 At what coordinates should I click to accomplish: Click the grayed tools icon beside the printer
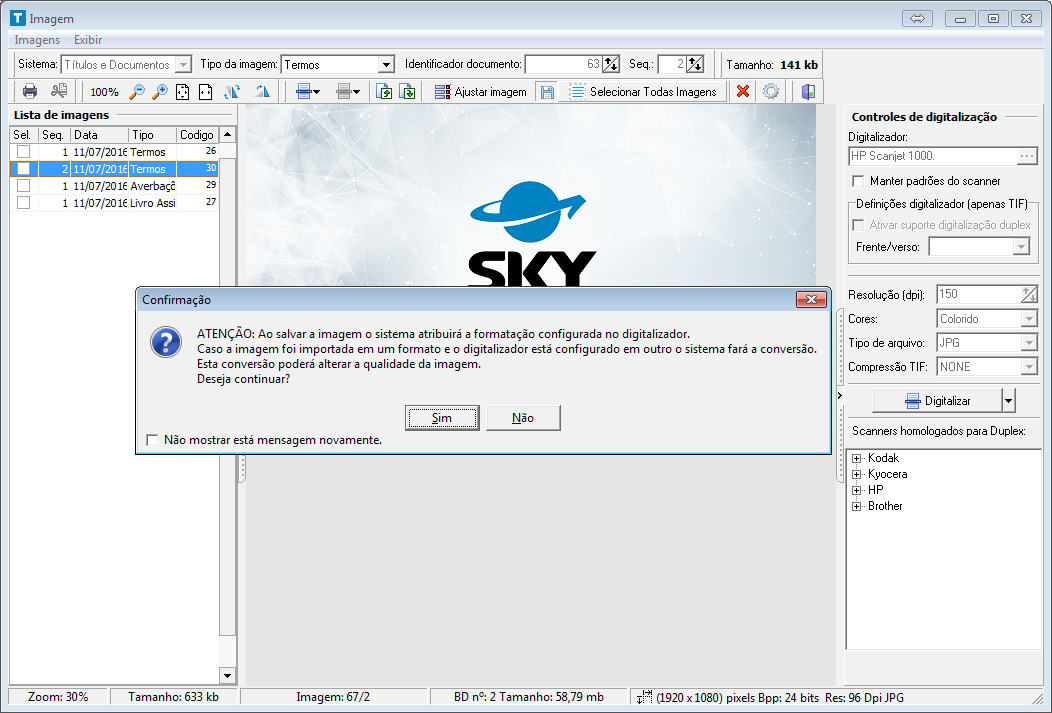click(x=59, y=91)
